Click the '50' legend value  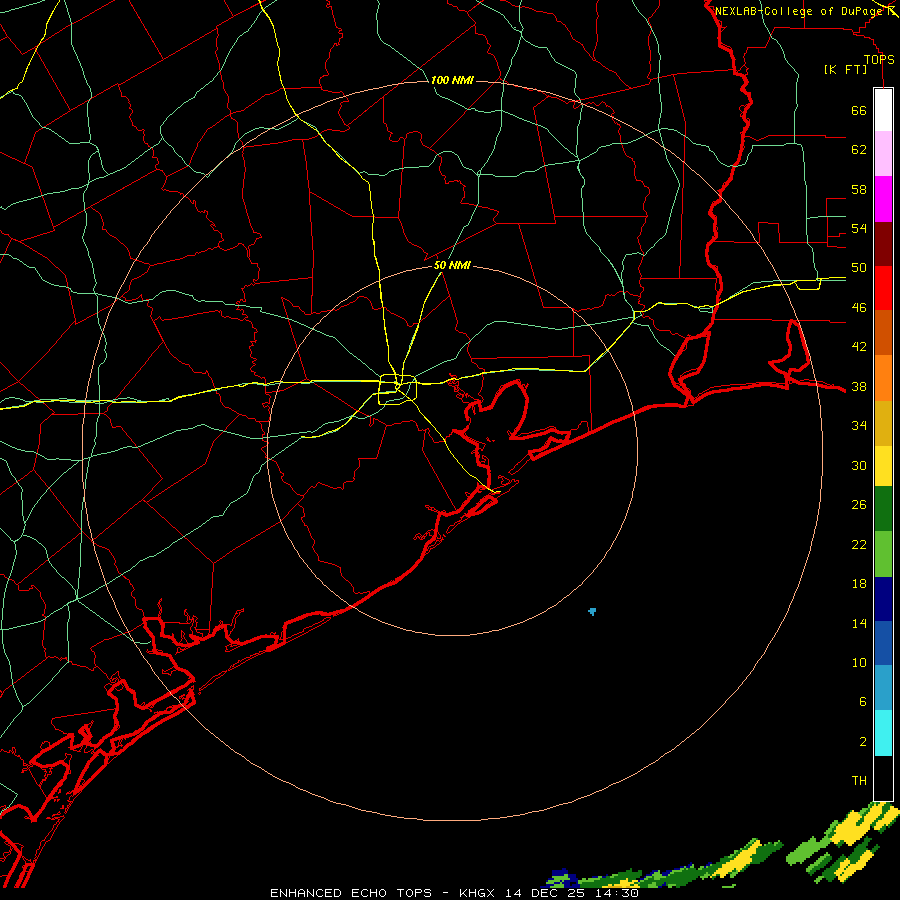[x=859, y=268]
